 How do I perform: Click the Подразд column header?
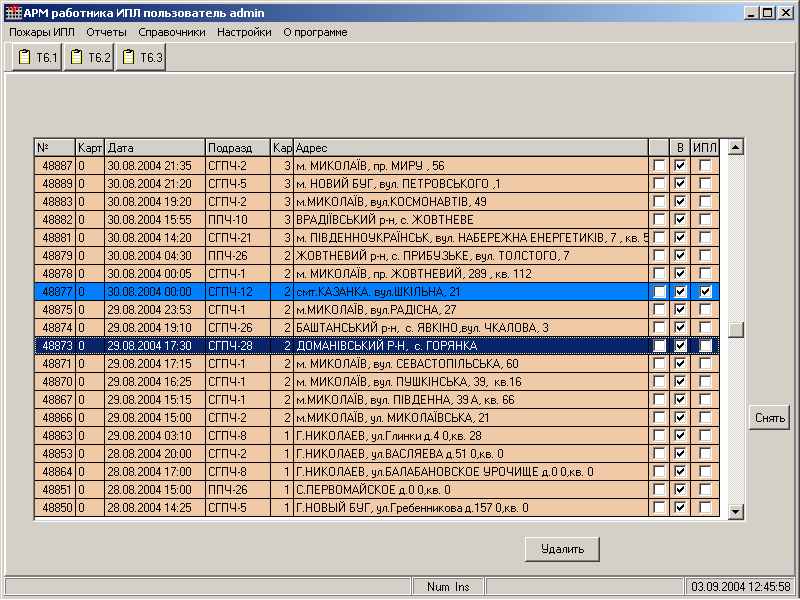[x=238, y=147]
